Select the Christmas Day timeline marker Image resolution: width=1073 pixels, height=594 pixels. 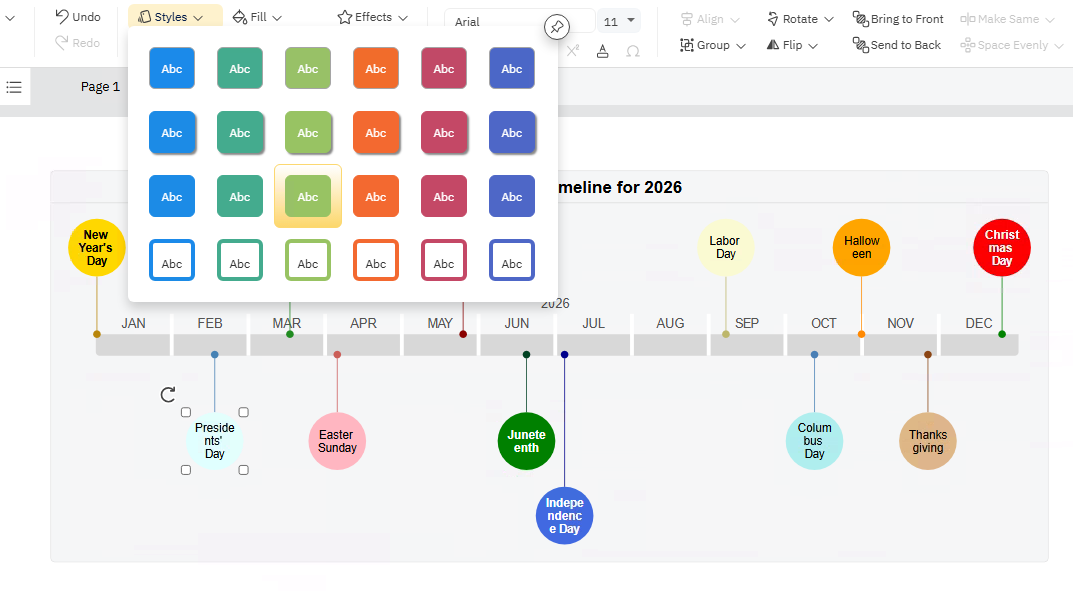(1002, 248)
